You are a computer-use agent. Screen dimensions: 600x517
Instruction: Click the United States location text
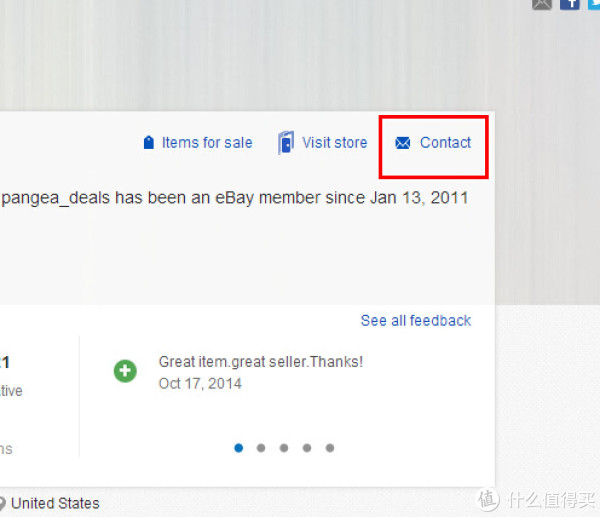(55, 503)
